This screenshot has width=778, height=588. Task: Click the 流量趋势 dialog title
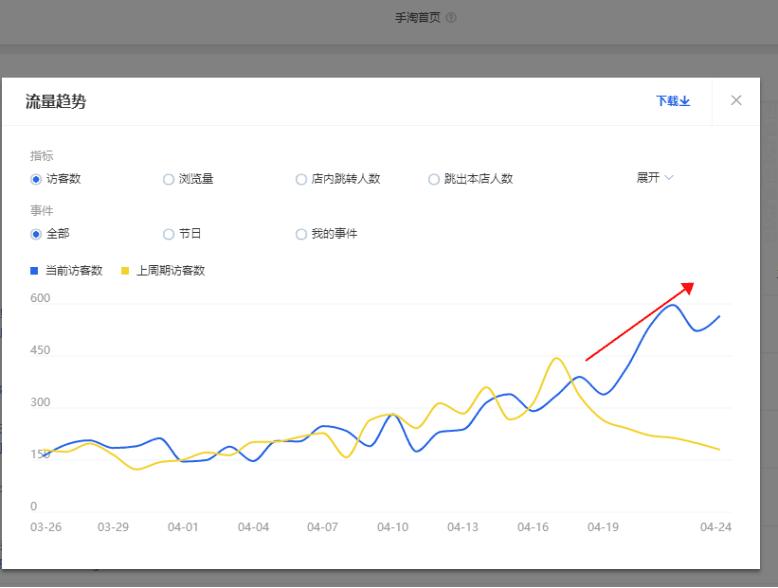coord(56,102)
